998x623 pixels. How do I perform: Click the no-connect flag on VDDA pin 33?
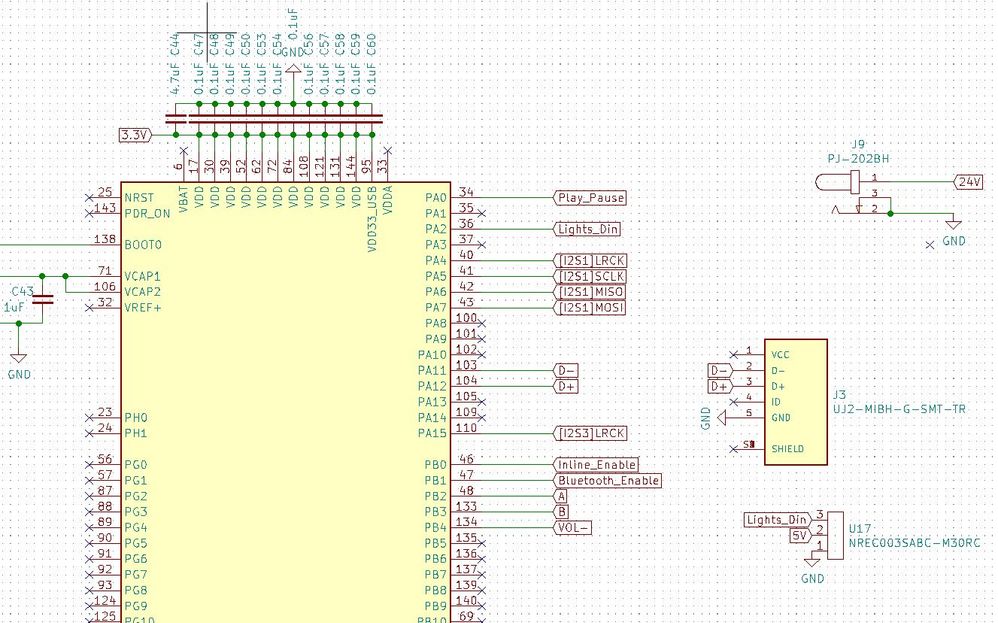click(x=388, y=151)
